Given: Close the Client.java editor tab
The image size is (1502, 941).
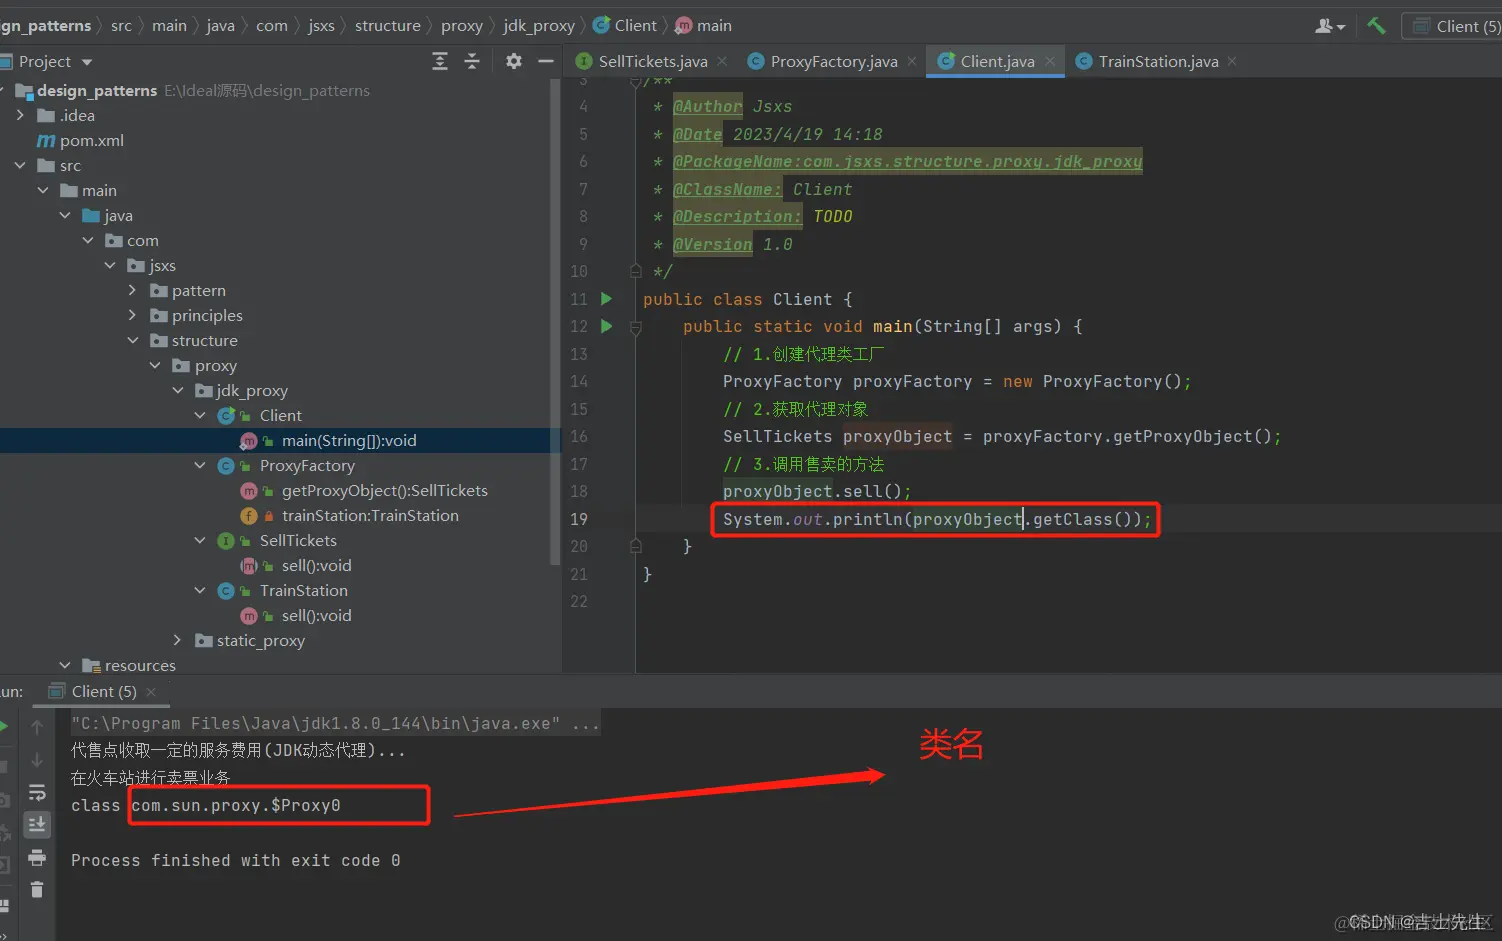Looking at the screenshot, I should (x=1050, y=62).
